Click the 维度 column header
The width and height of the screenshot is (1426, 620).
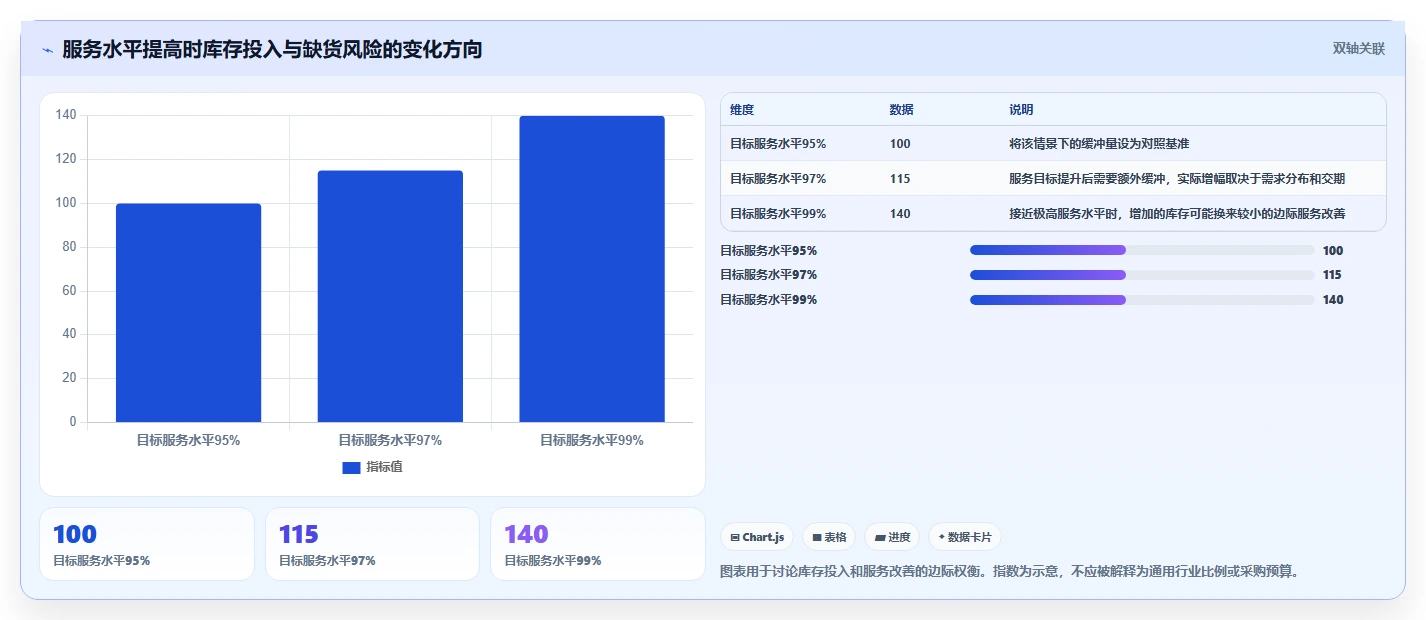tap(742, 110)
